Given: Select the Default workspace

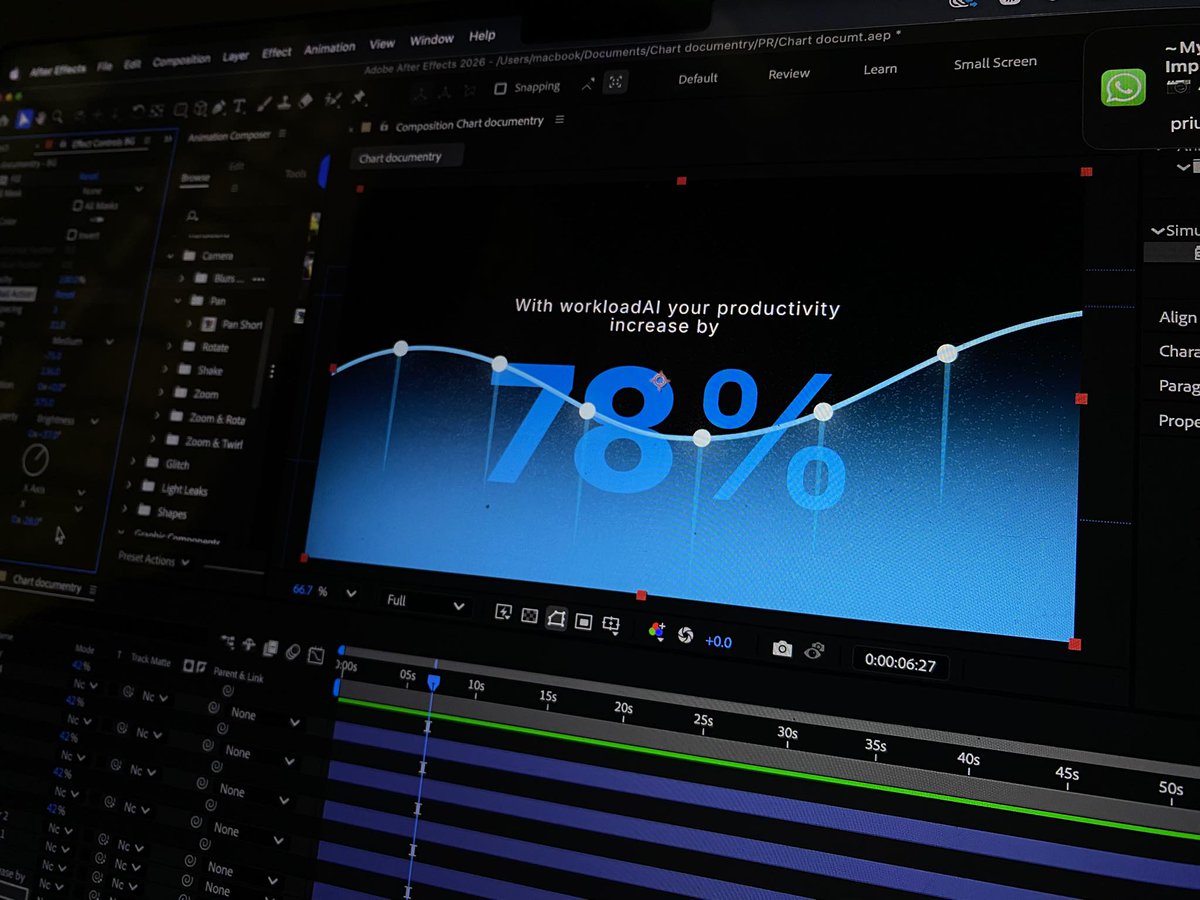Looking at the screenshot, I should (698, 78).
